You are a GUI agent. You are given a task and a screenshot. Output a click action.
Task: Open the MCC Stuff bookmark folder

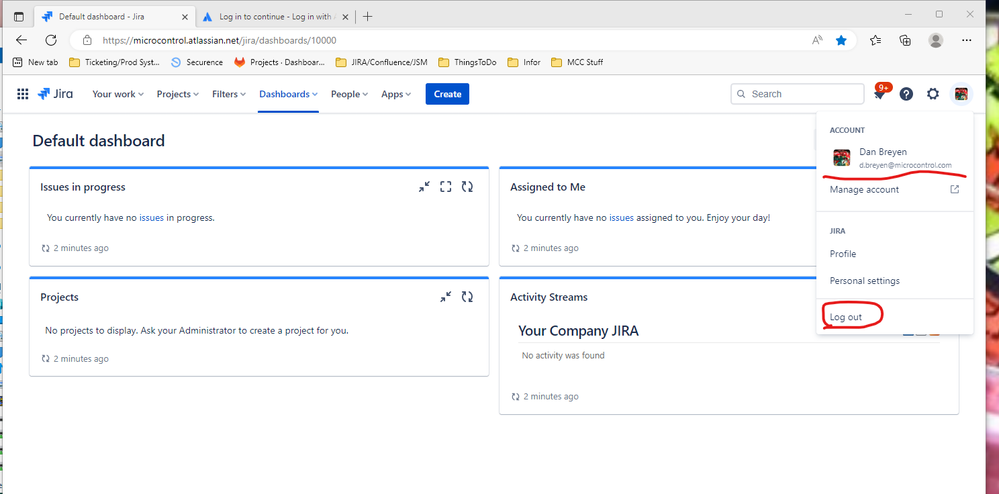[577, 62]
